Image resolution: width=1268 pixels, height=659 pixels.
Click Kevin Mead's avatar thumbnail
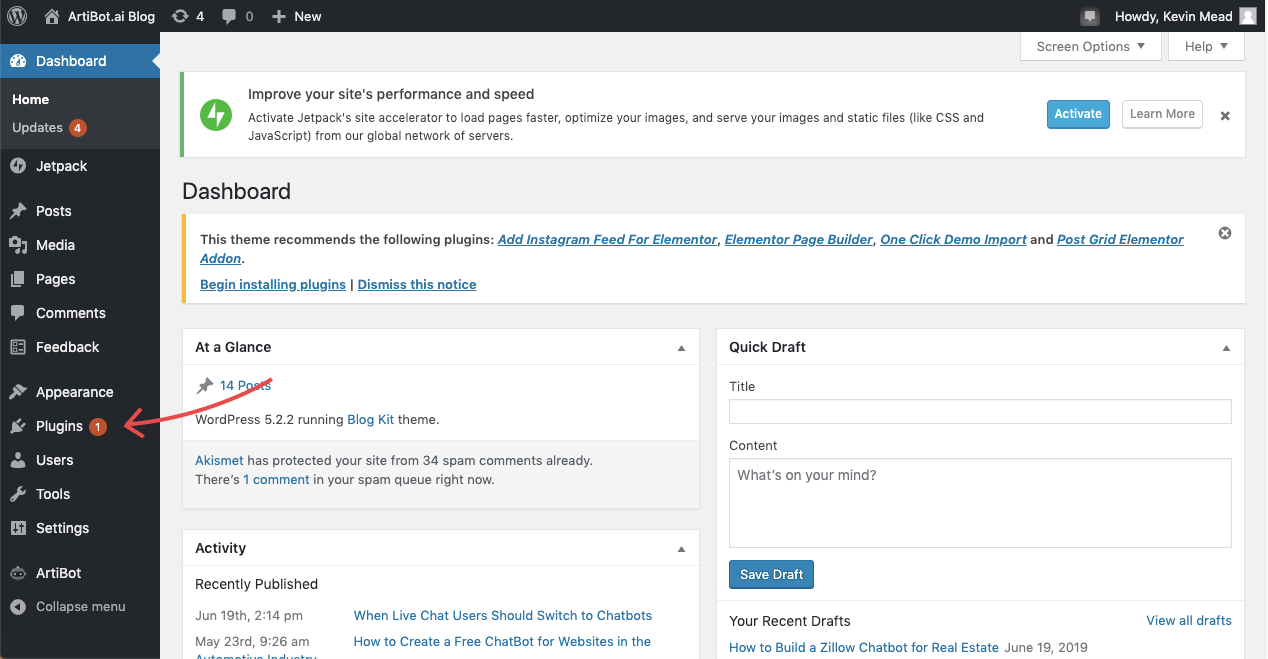click(1248, 16)
